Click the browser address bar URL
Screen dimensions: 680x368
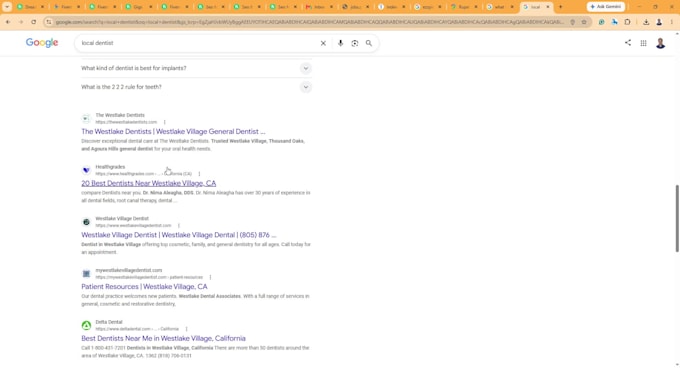click(x=309, y=22)
